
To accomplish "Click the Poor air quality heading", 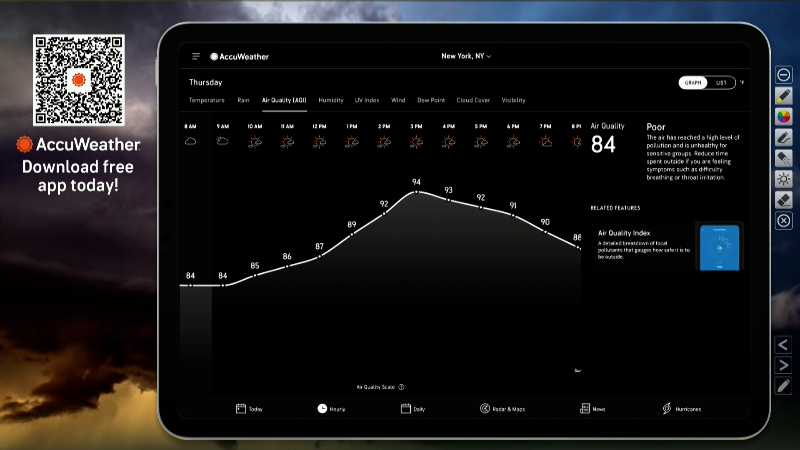I will pyautogui.click(x=656, y=127).
